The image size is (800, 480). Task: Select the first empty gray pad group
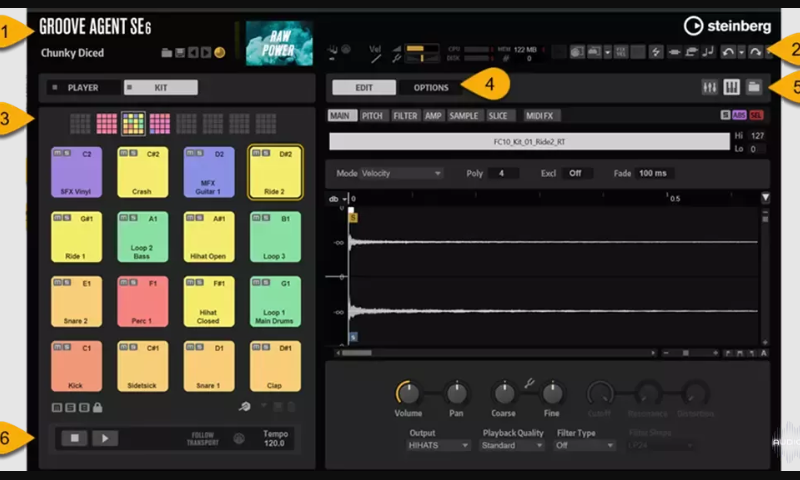80,123
